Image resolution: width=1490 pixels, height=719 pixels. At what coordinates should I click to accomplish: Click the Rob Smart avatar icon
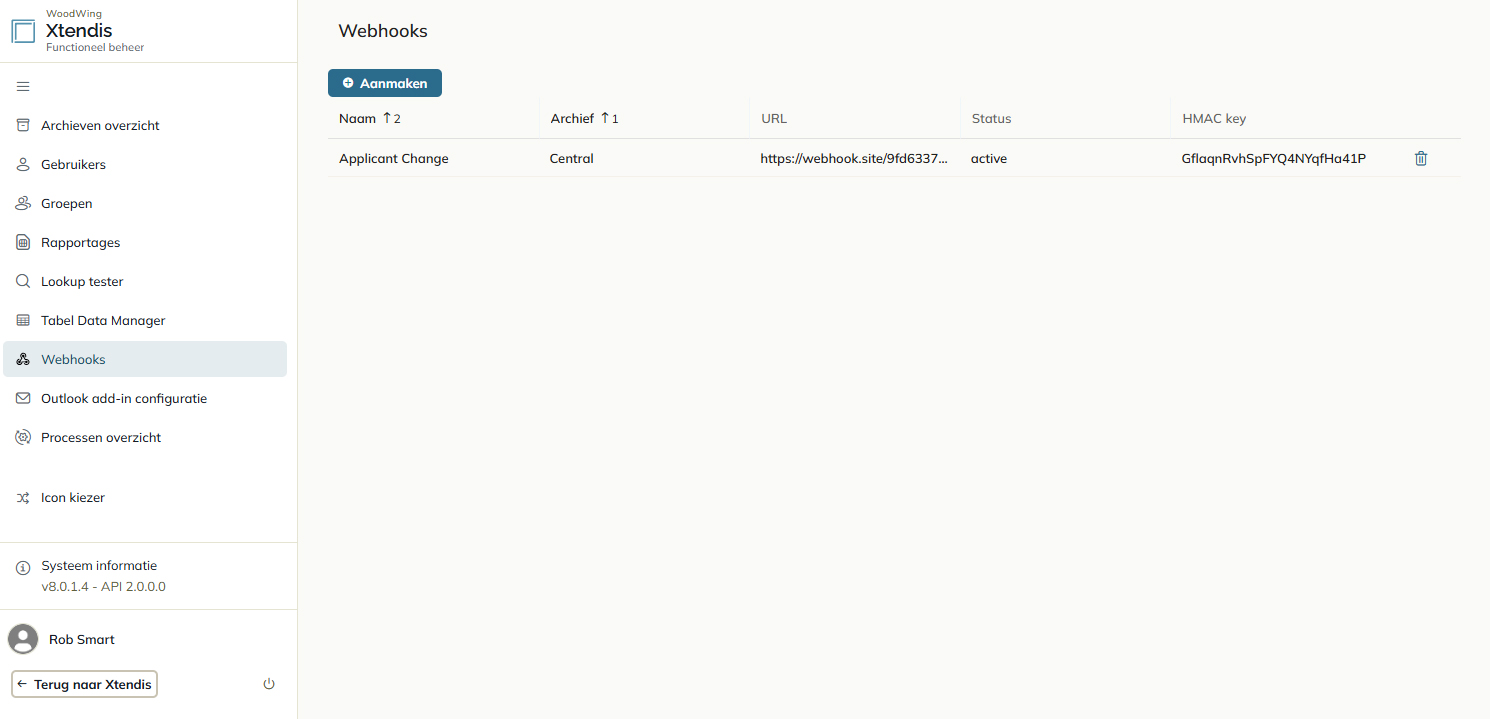[x=23, y=639]
